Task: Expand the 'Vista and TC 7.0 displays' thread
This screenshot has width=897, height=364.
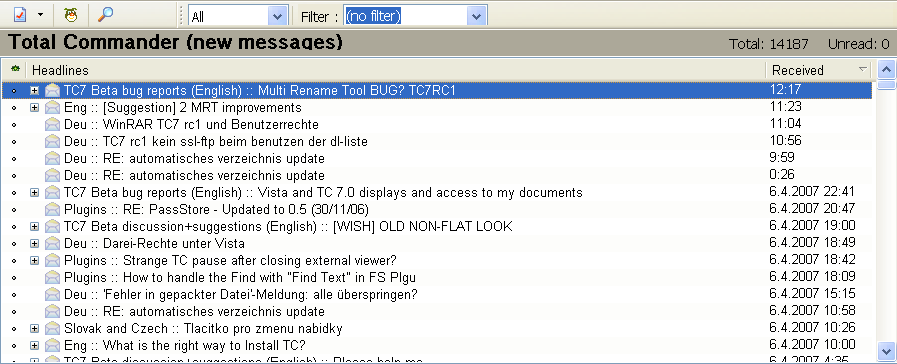Action: (34, 192)
